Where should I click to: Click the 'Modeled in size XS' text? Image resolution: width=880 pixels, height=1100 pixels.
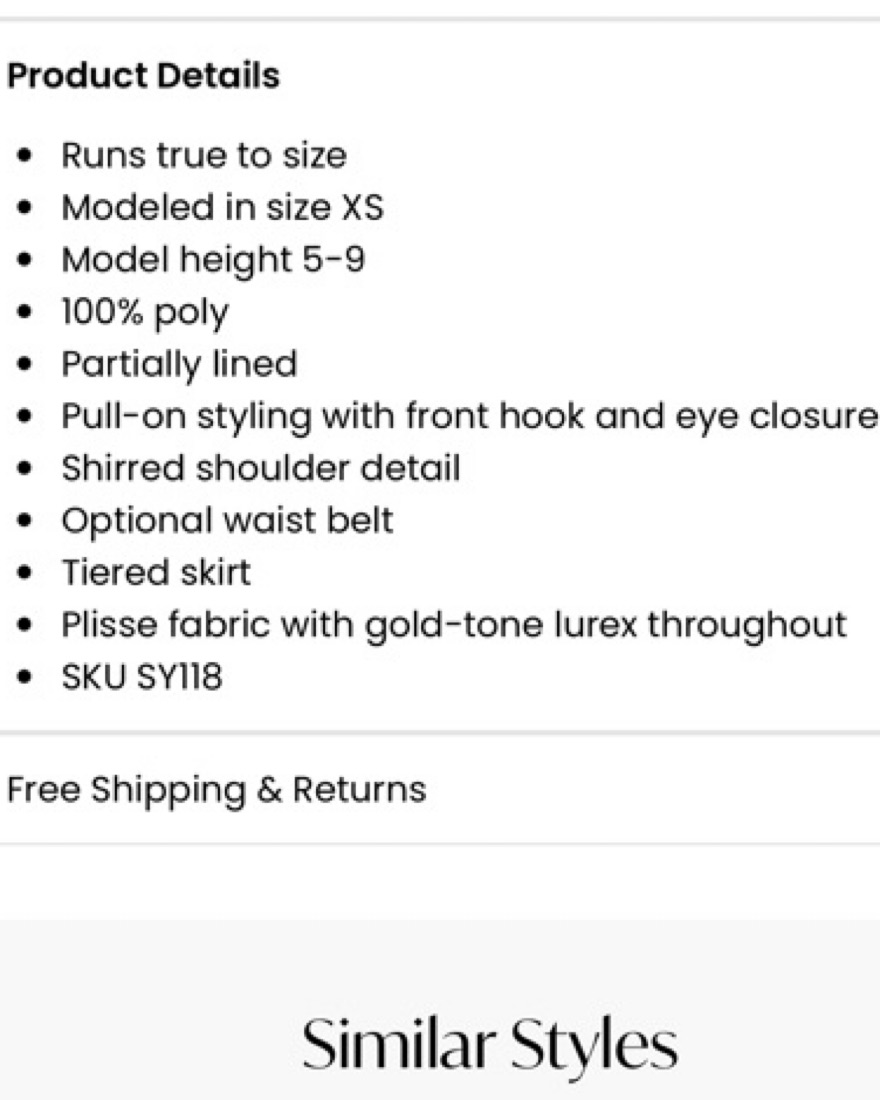[x=222, y=208]
